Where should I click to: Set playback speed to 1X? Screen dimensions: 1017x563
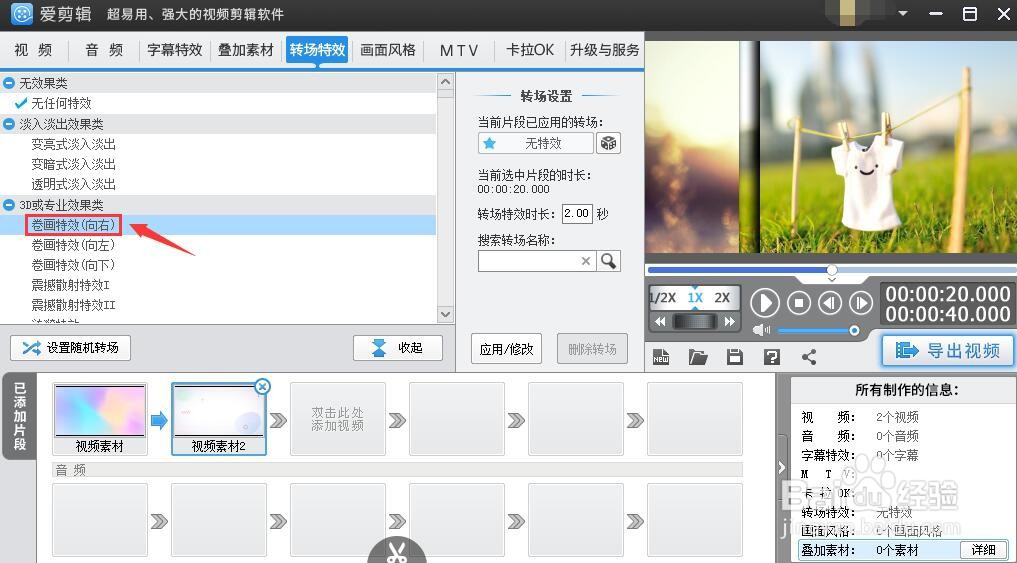tap(695, 298)
